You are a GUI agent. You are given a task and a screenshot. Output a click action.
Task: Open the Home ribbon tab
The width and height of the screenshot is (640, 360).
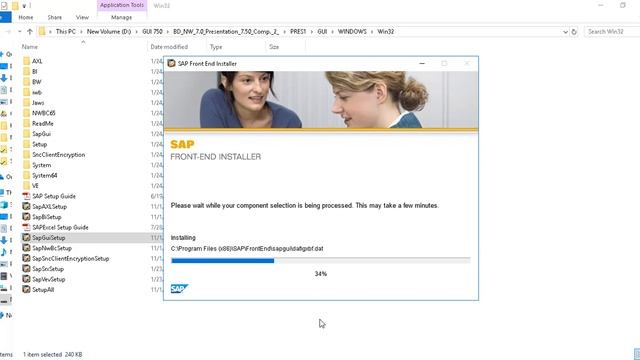[26, 18]
